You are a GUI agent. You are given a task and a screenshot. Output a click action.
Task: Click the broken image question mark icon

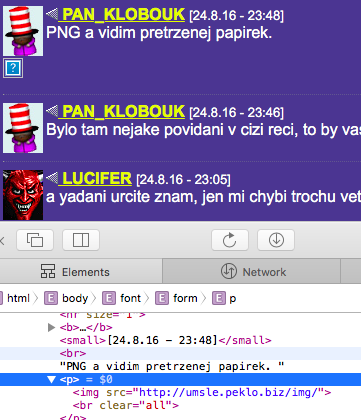pyautogui.click(x=13, y=68)
